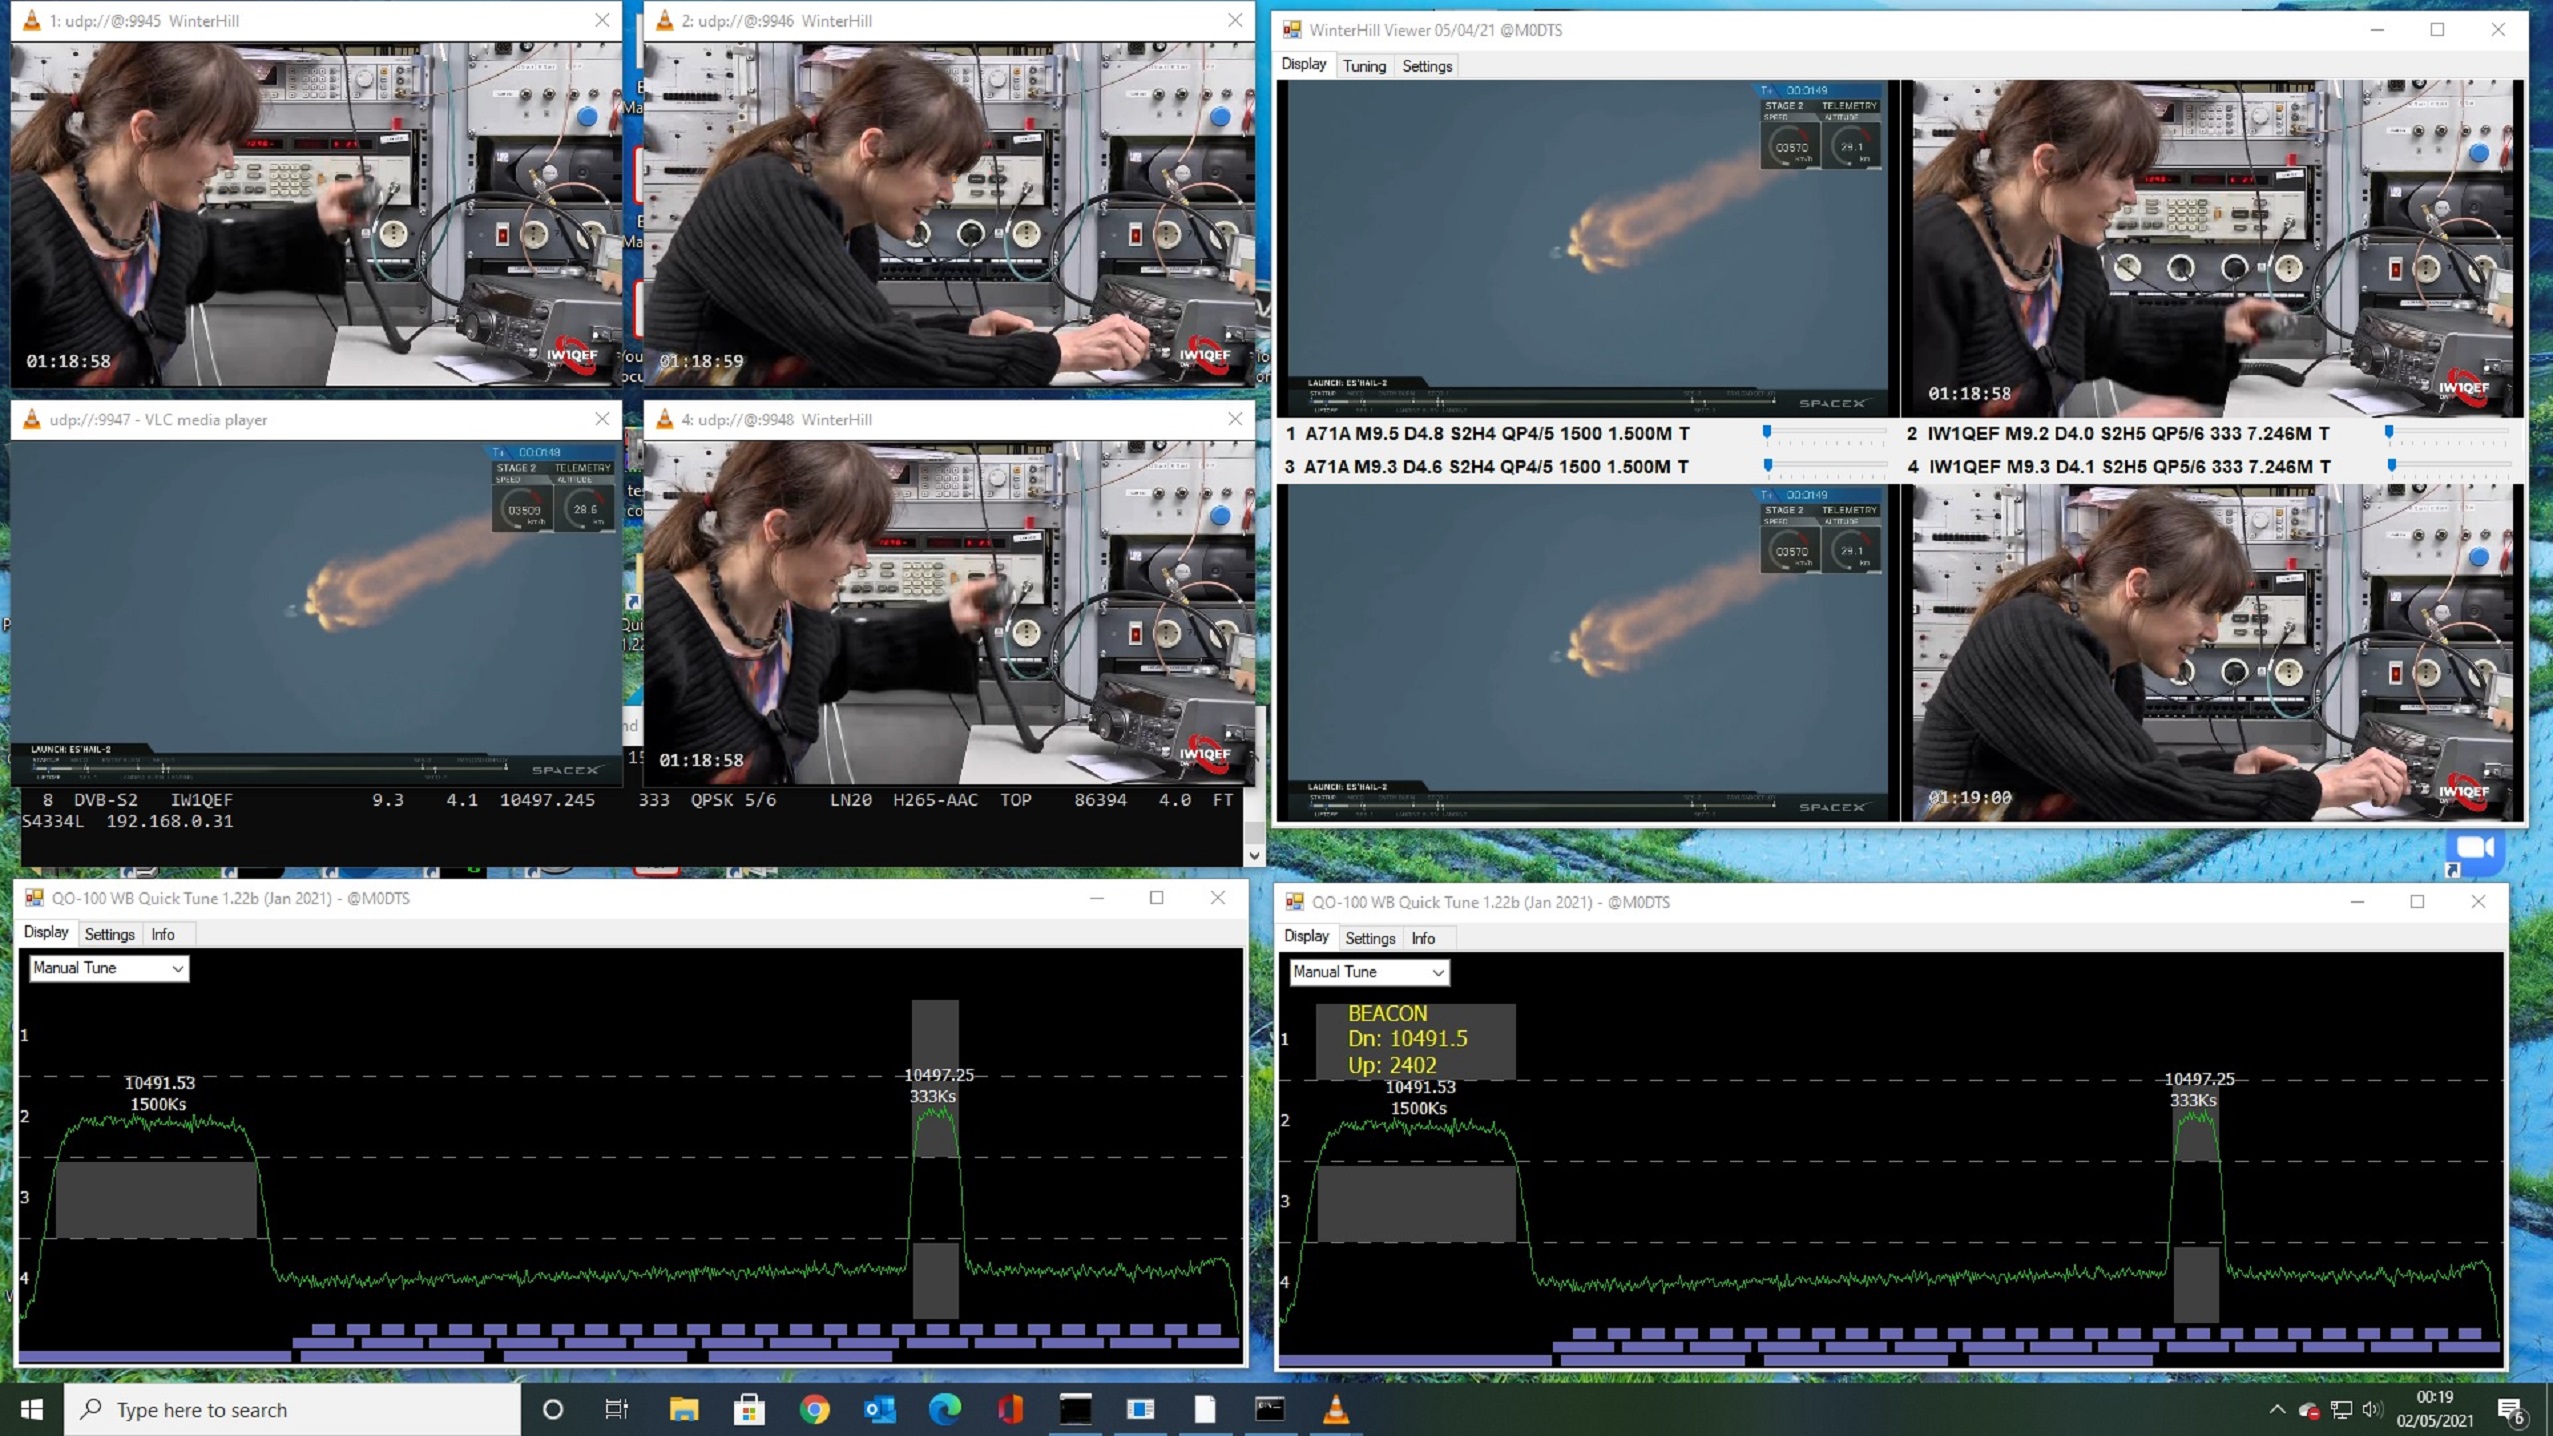Open the Tuning tab in WinterHill Viewer
This screenshot has width=2553, height=1436.
1364,66
